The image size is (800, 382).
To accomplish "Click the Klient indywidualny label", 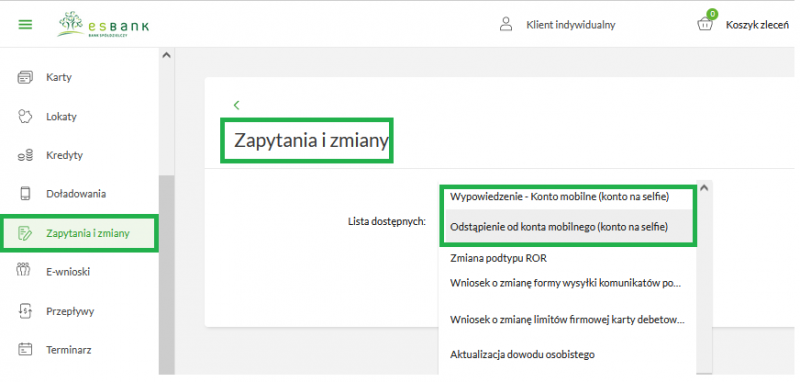I will point(571,24).
